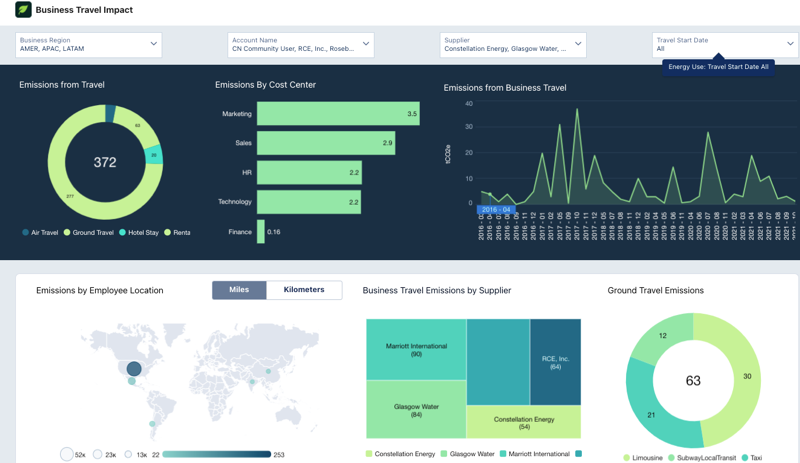Viewport: 800px width, 463px height.
Task: Click the Emissions by Employee Location heading
Action: 100,290
